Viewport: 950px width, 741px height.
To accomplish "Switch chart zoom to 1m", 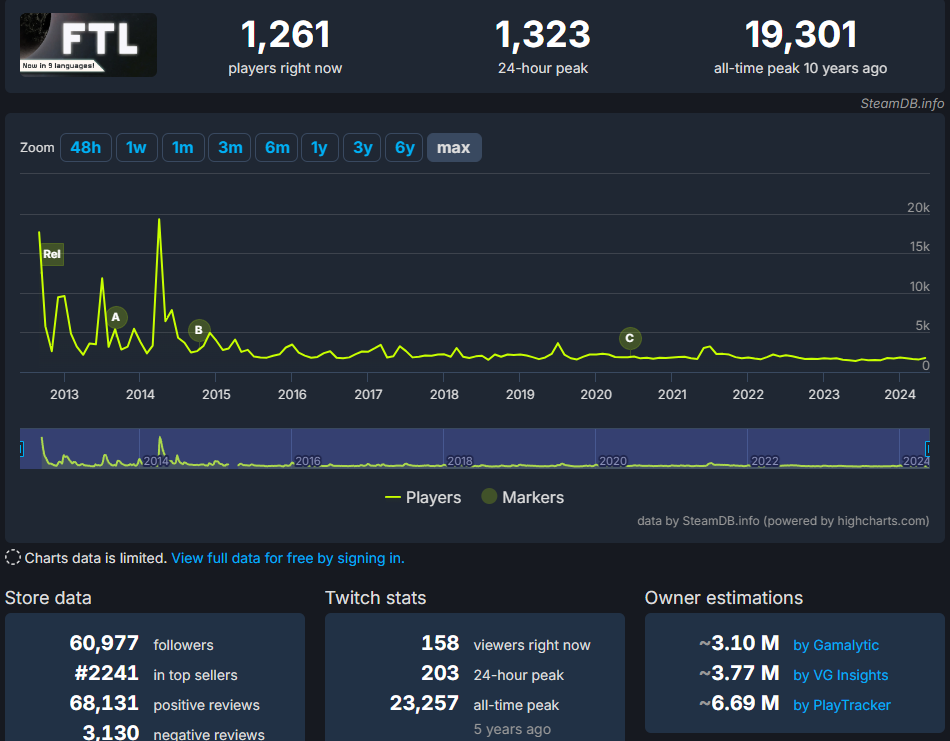I will [182, 148].
